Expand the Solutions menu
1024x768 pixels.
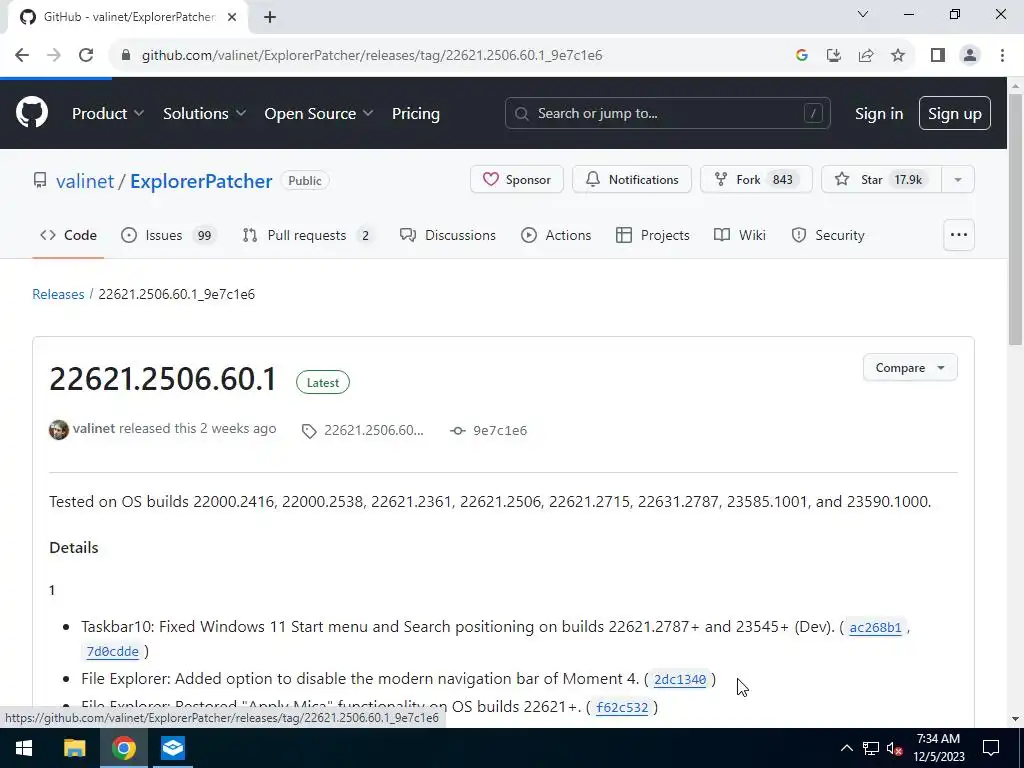click(x=204, y=113)
